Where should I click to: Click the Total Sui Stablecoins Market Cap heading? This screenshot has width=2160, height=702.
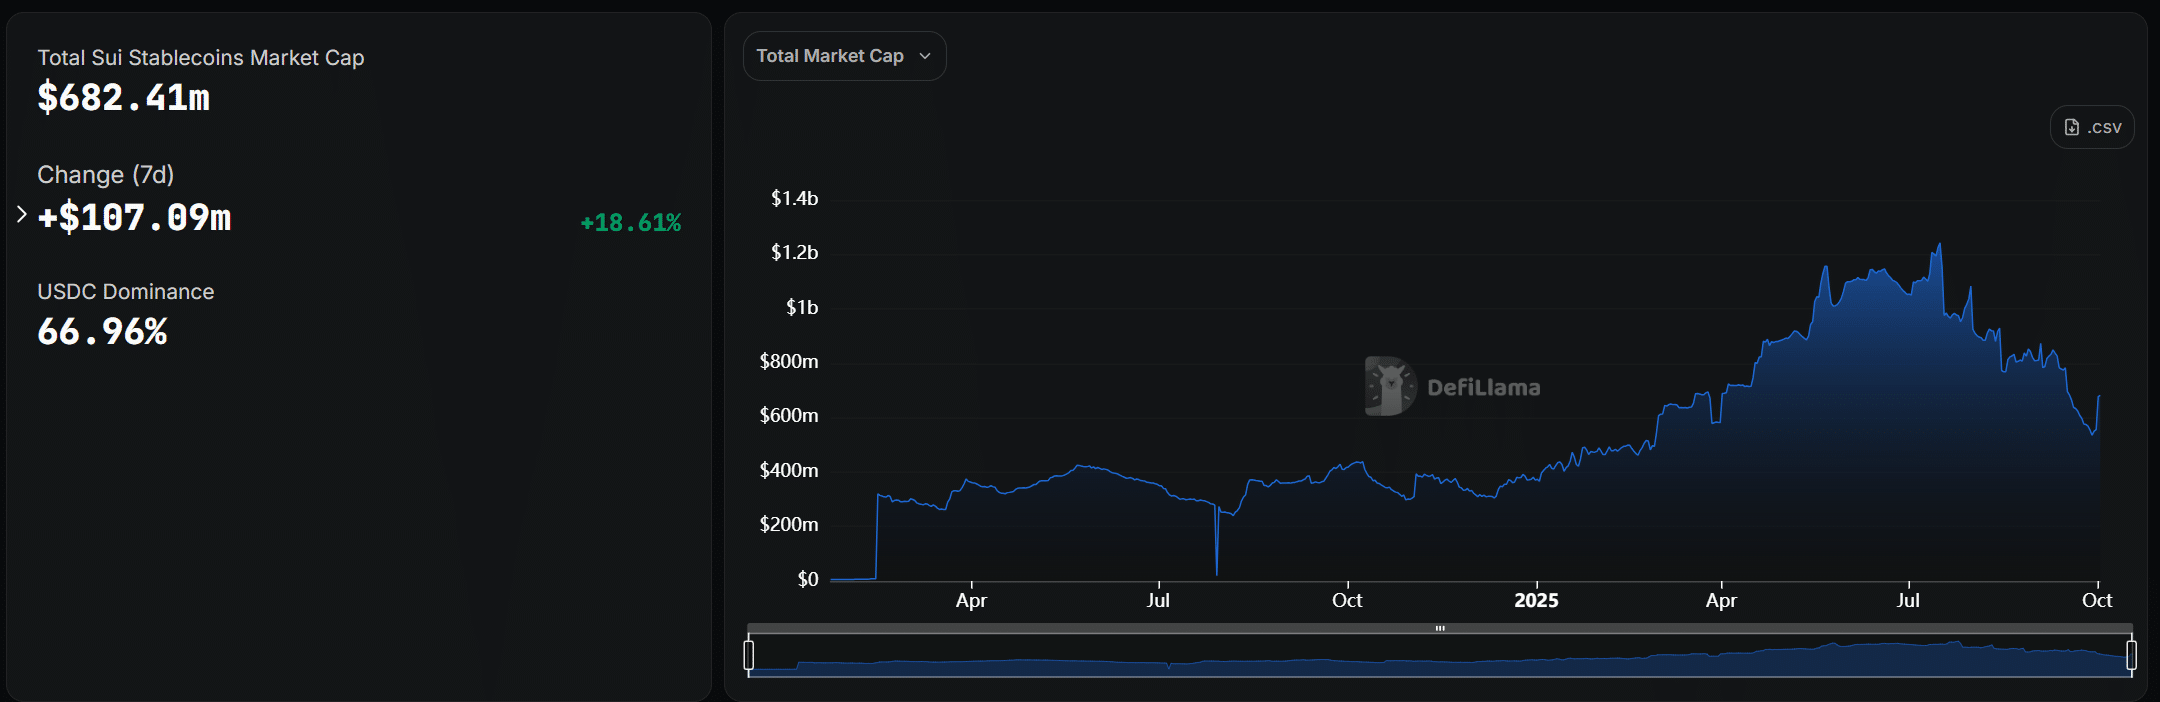tap(200, 58)
